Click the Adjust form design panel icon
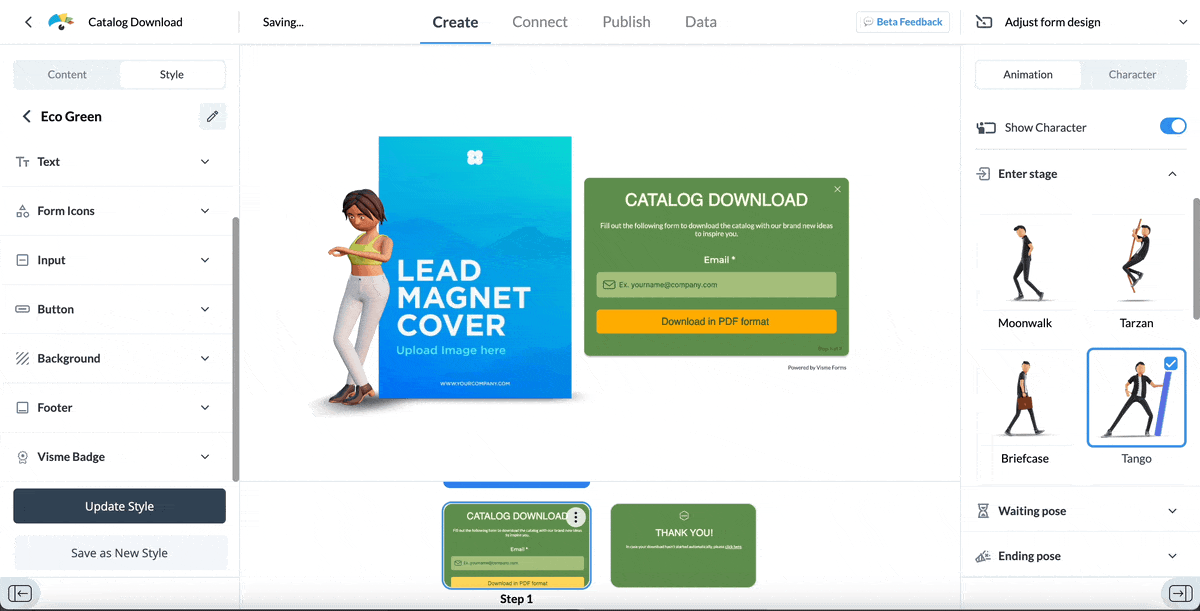This screenshot has height=611, width=1200. click(x=983, y=21)
